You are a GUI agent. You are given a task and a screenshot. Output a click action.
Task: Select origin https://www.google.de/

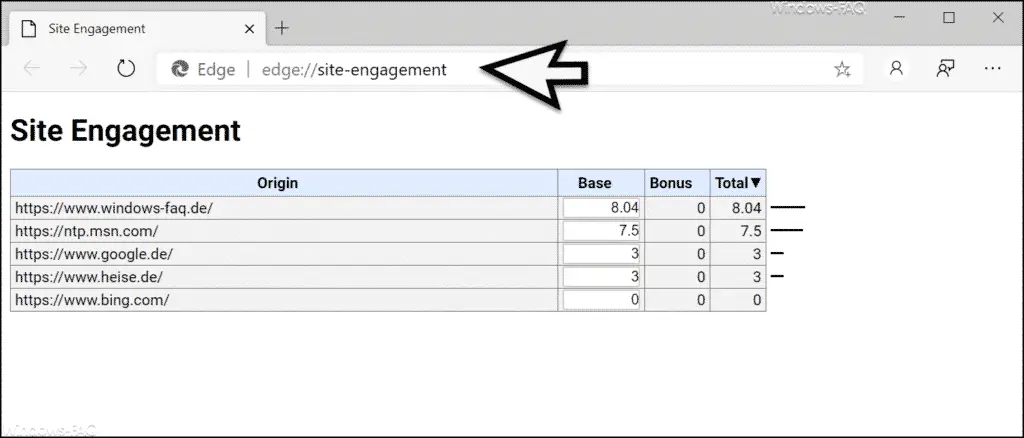(x=93, y=254)
